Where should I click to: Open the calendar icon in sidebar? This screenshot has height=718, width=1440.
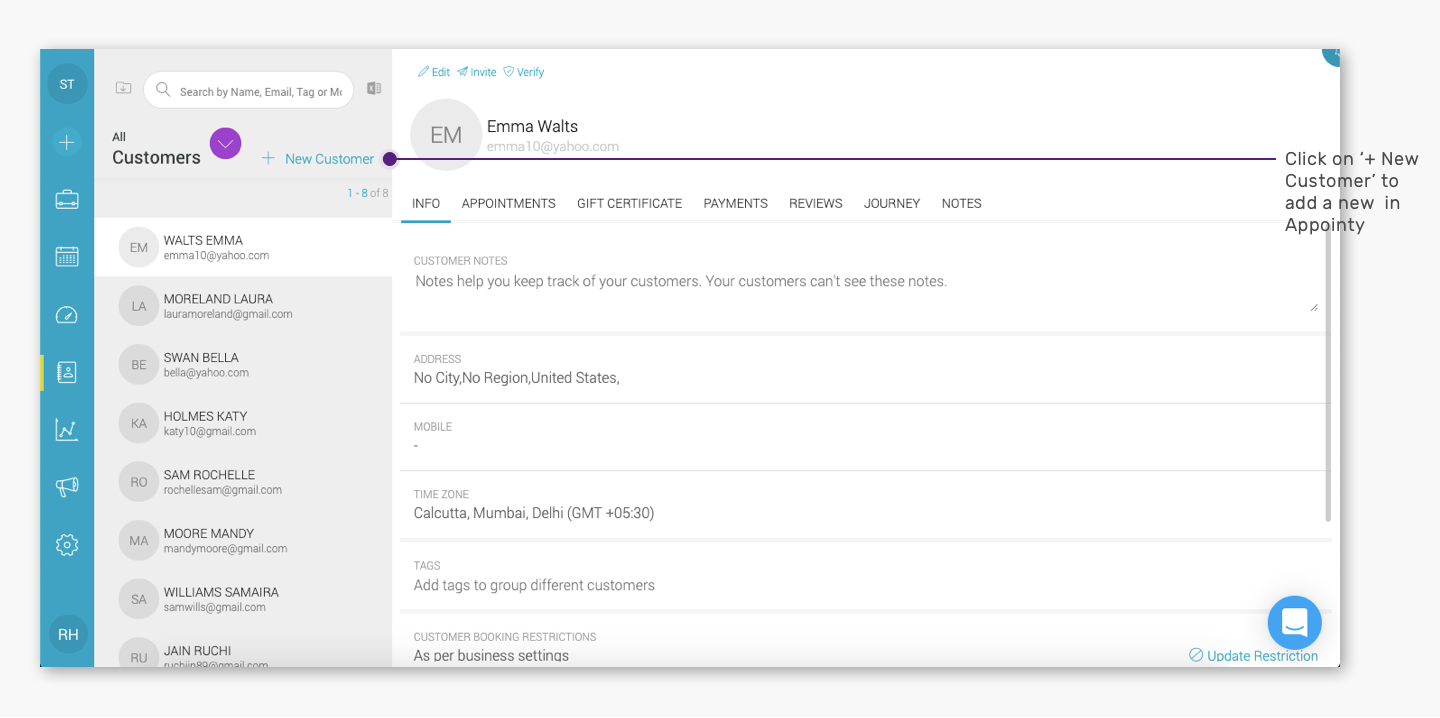[x=67, y=256]
